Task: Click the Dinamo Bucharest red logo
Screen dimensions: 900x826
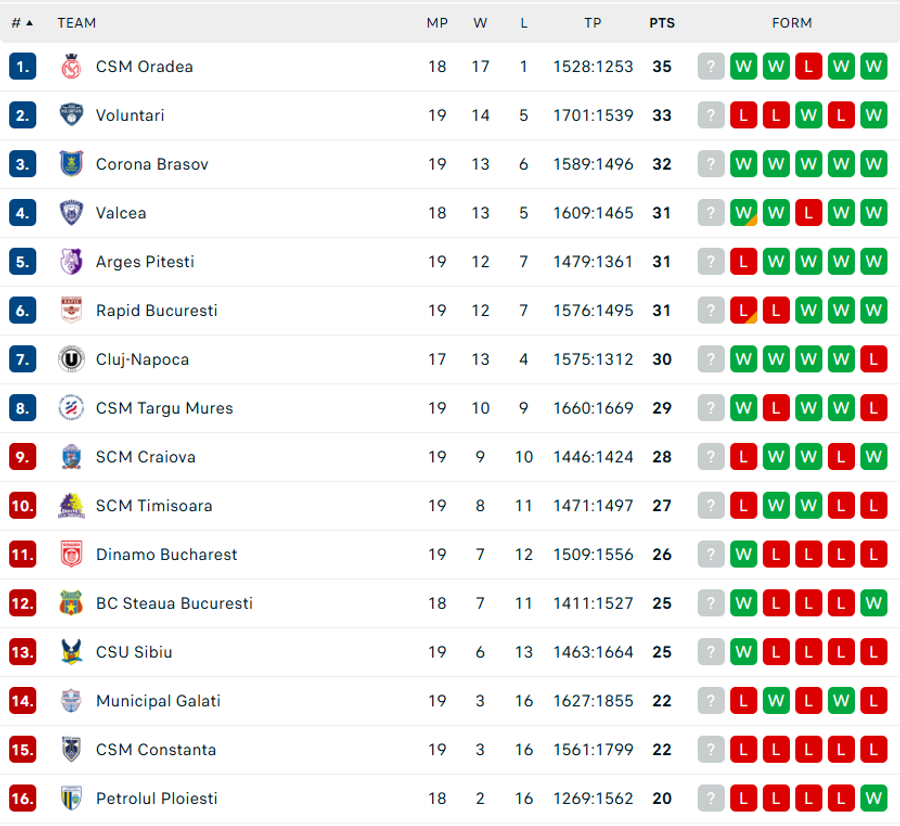Action: pos(71,554)
